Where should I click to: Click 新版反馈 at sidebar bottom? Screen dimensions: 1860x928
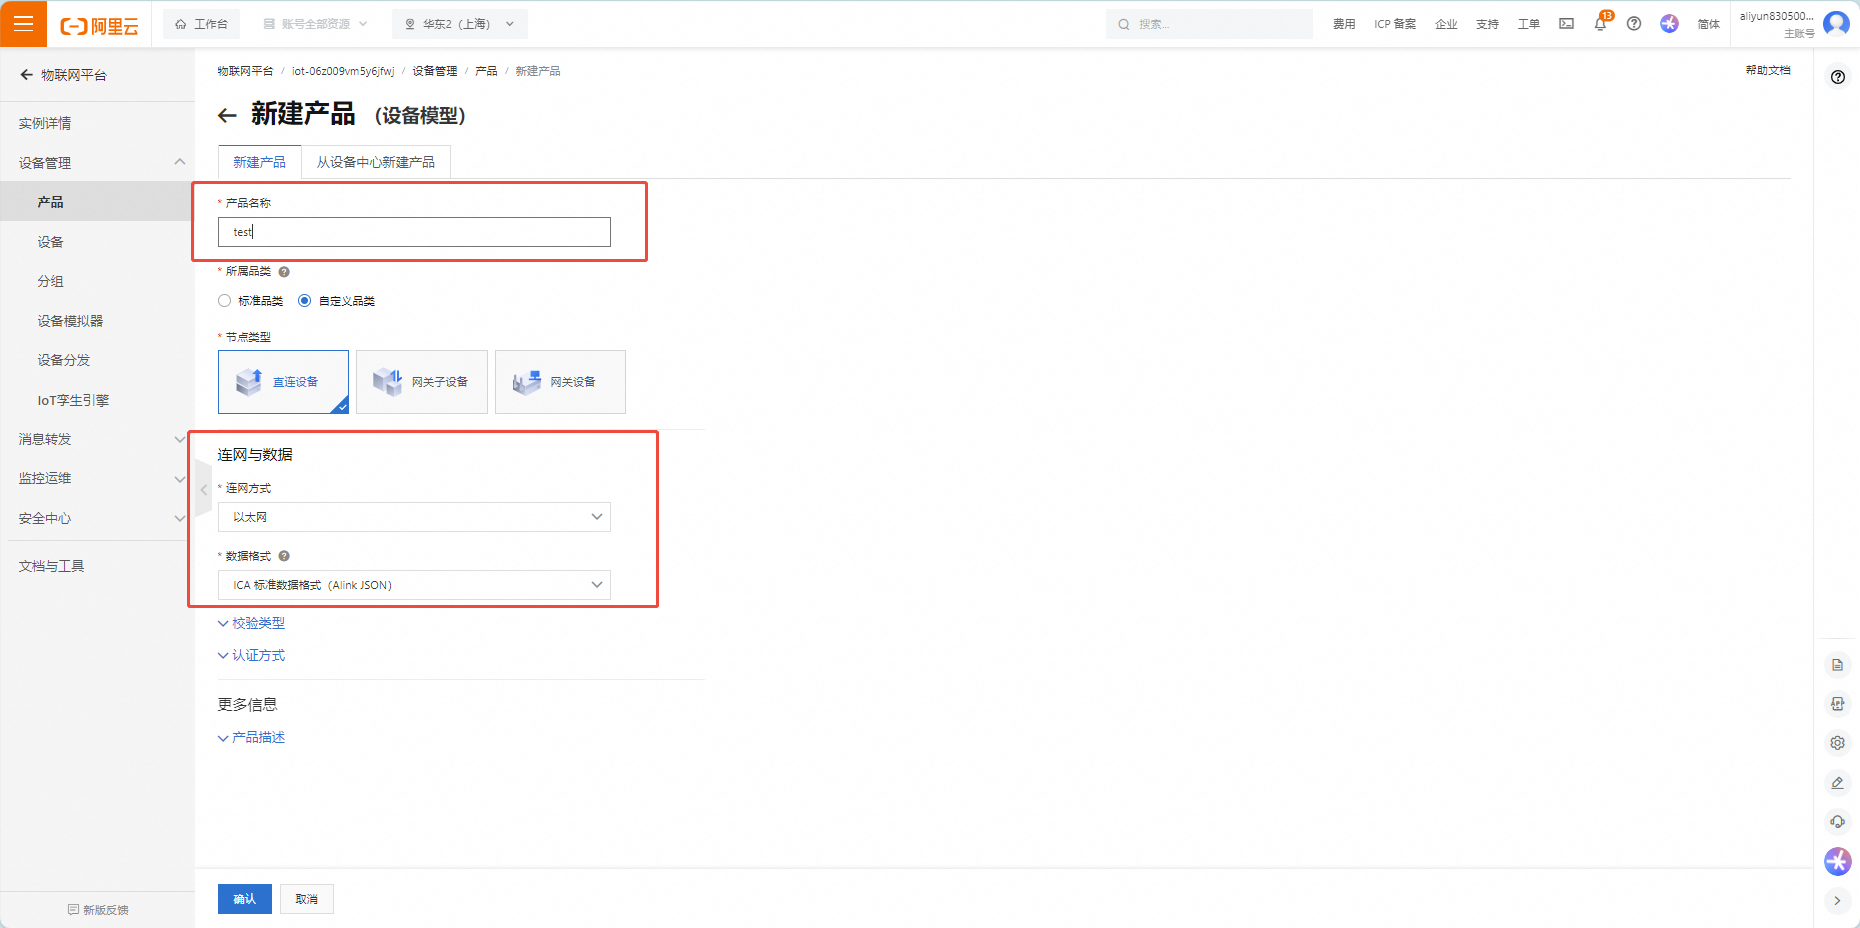coord(98,910)
